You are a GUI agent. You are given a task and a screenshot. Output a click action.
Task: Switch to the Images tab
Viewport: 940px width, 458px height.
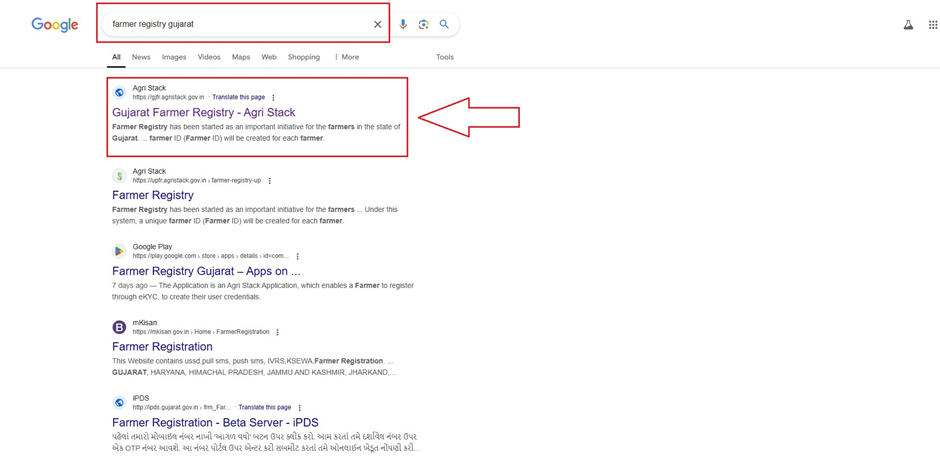pos(174,57)
